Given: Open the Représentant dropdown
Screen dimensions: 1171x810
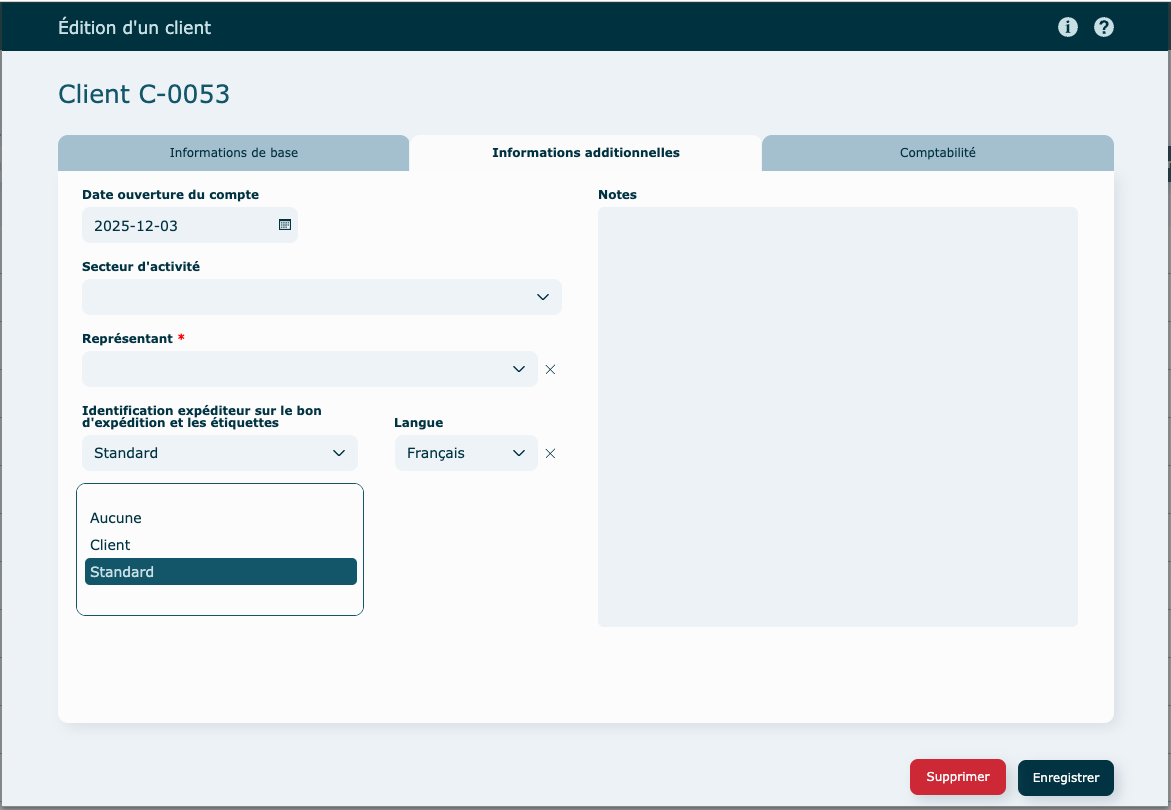Looking at the screenshot, I should pyautogui.click(x=309, y=369).
